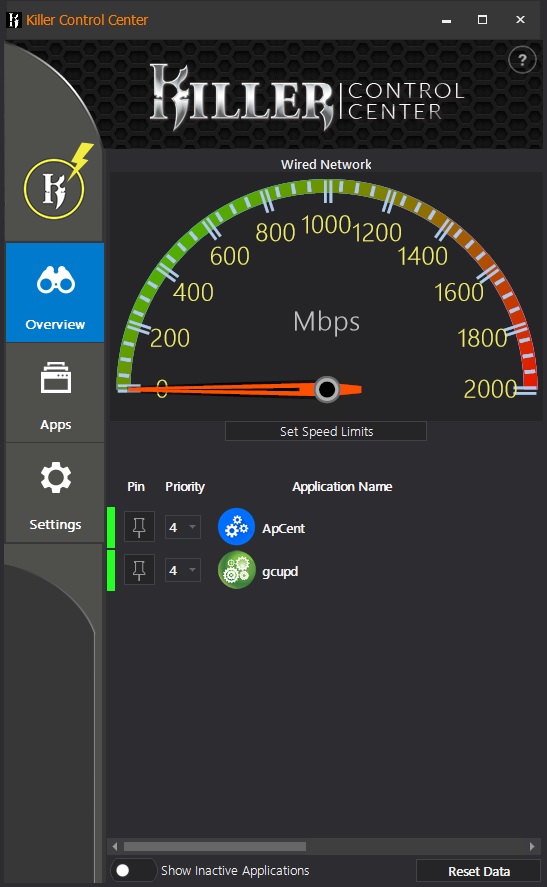Open the help question mark icon
This screenshot has height=887, width=547.
[522, 59]
